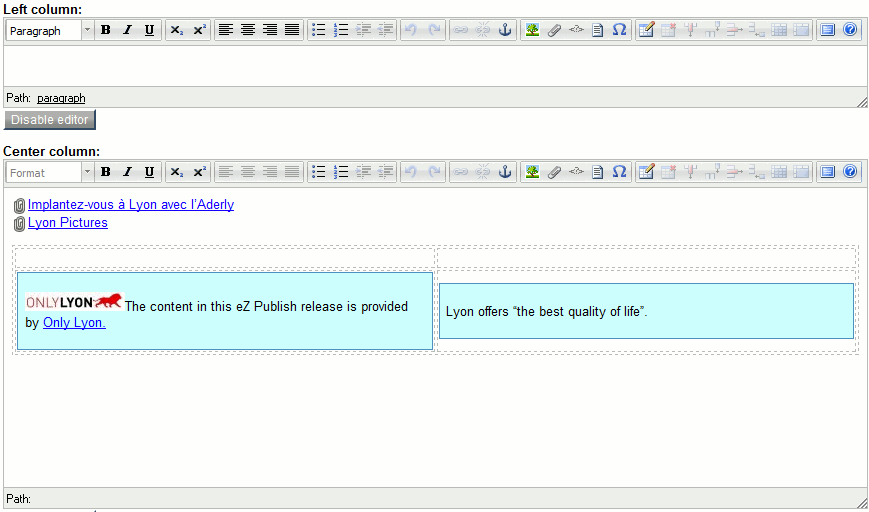This screenshot has width=869, height=512.
Task: Click inside the Left column text area
Action: click(434, 65)
